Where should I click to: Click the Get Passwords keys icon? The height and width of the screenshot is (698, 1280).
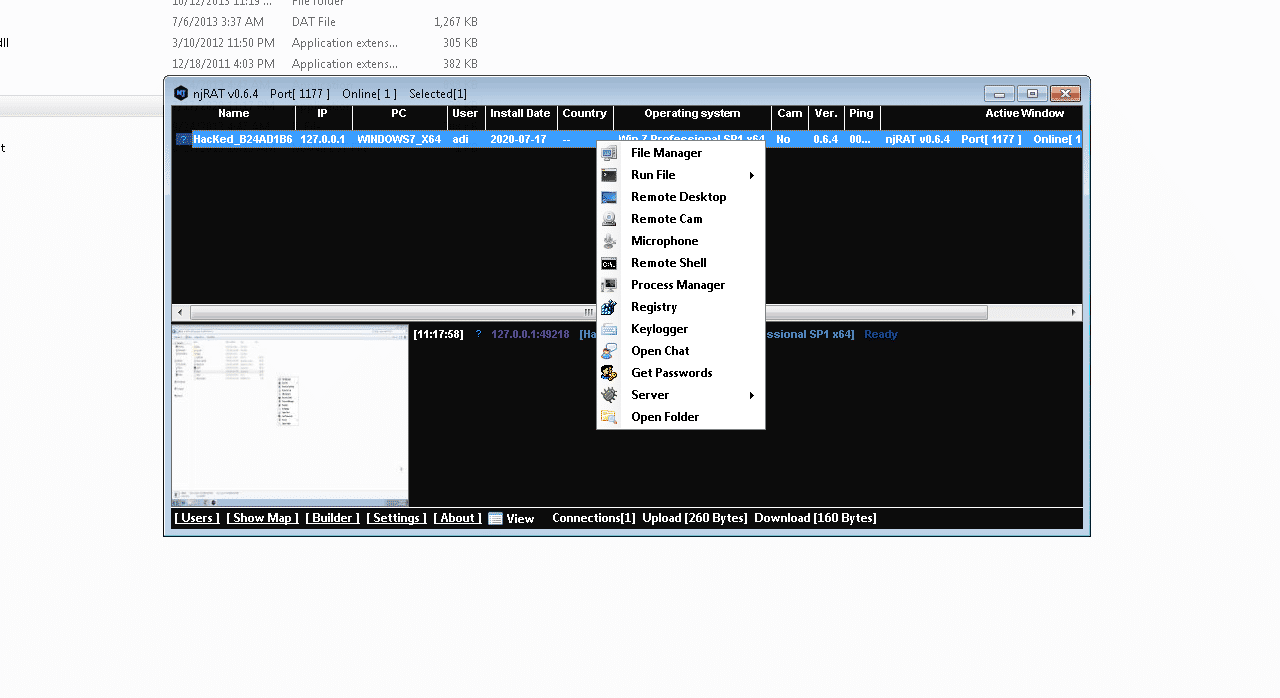(609, 372)
